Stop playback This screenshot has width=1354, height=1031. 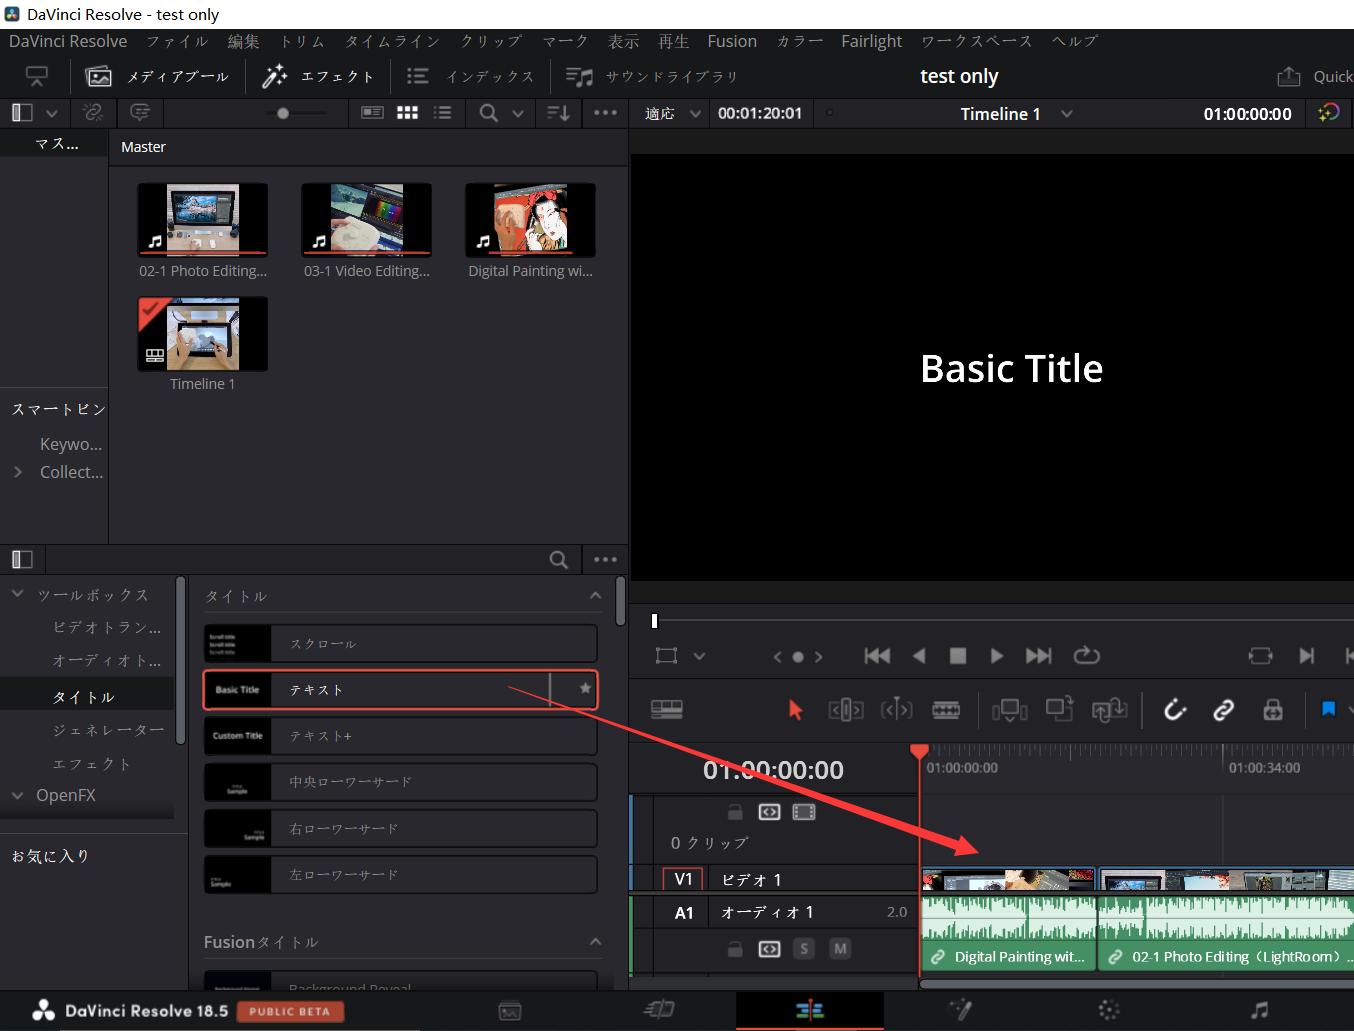[957, 656]
